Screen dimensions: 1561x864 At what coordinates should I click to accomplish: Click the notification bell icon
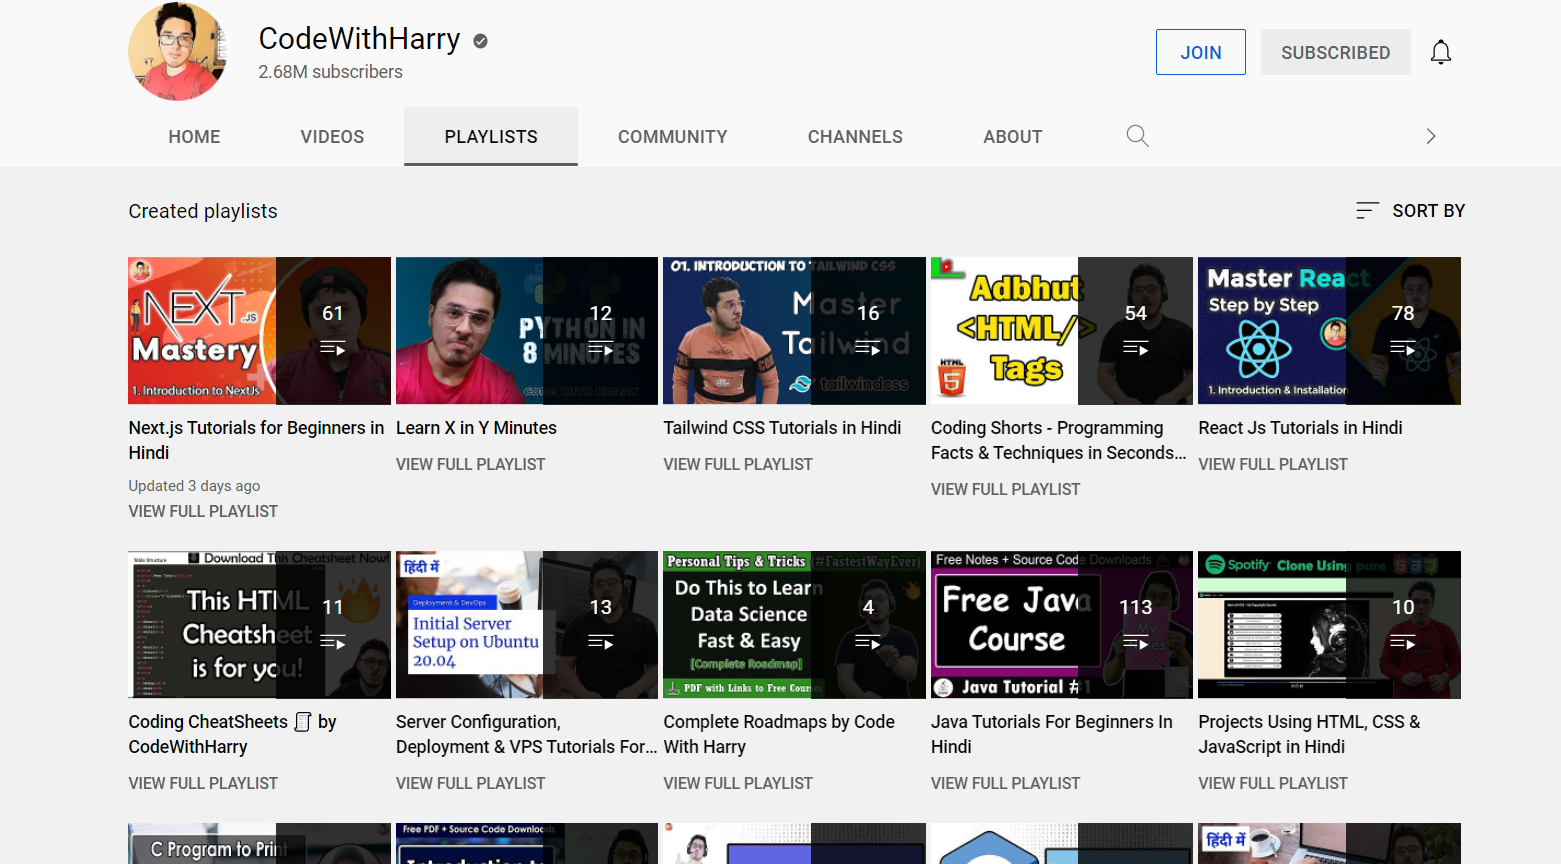1440,52
